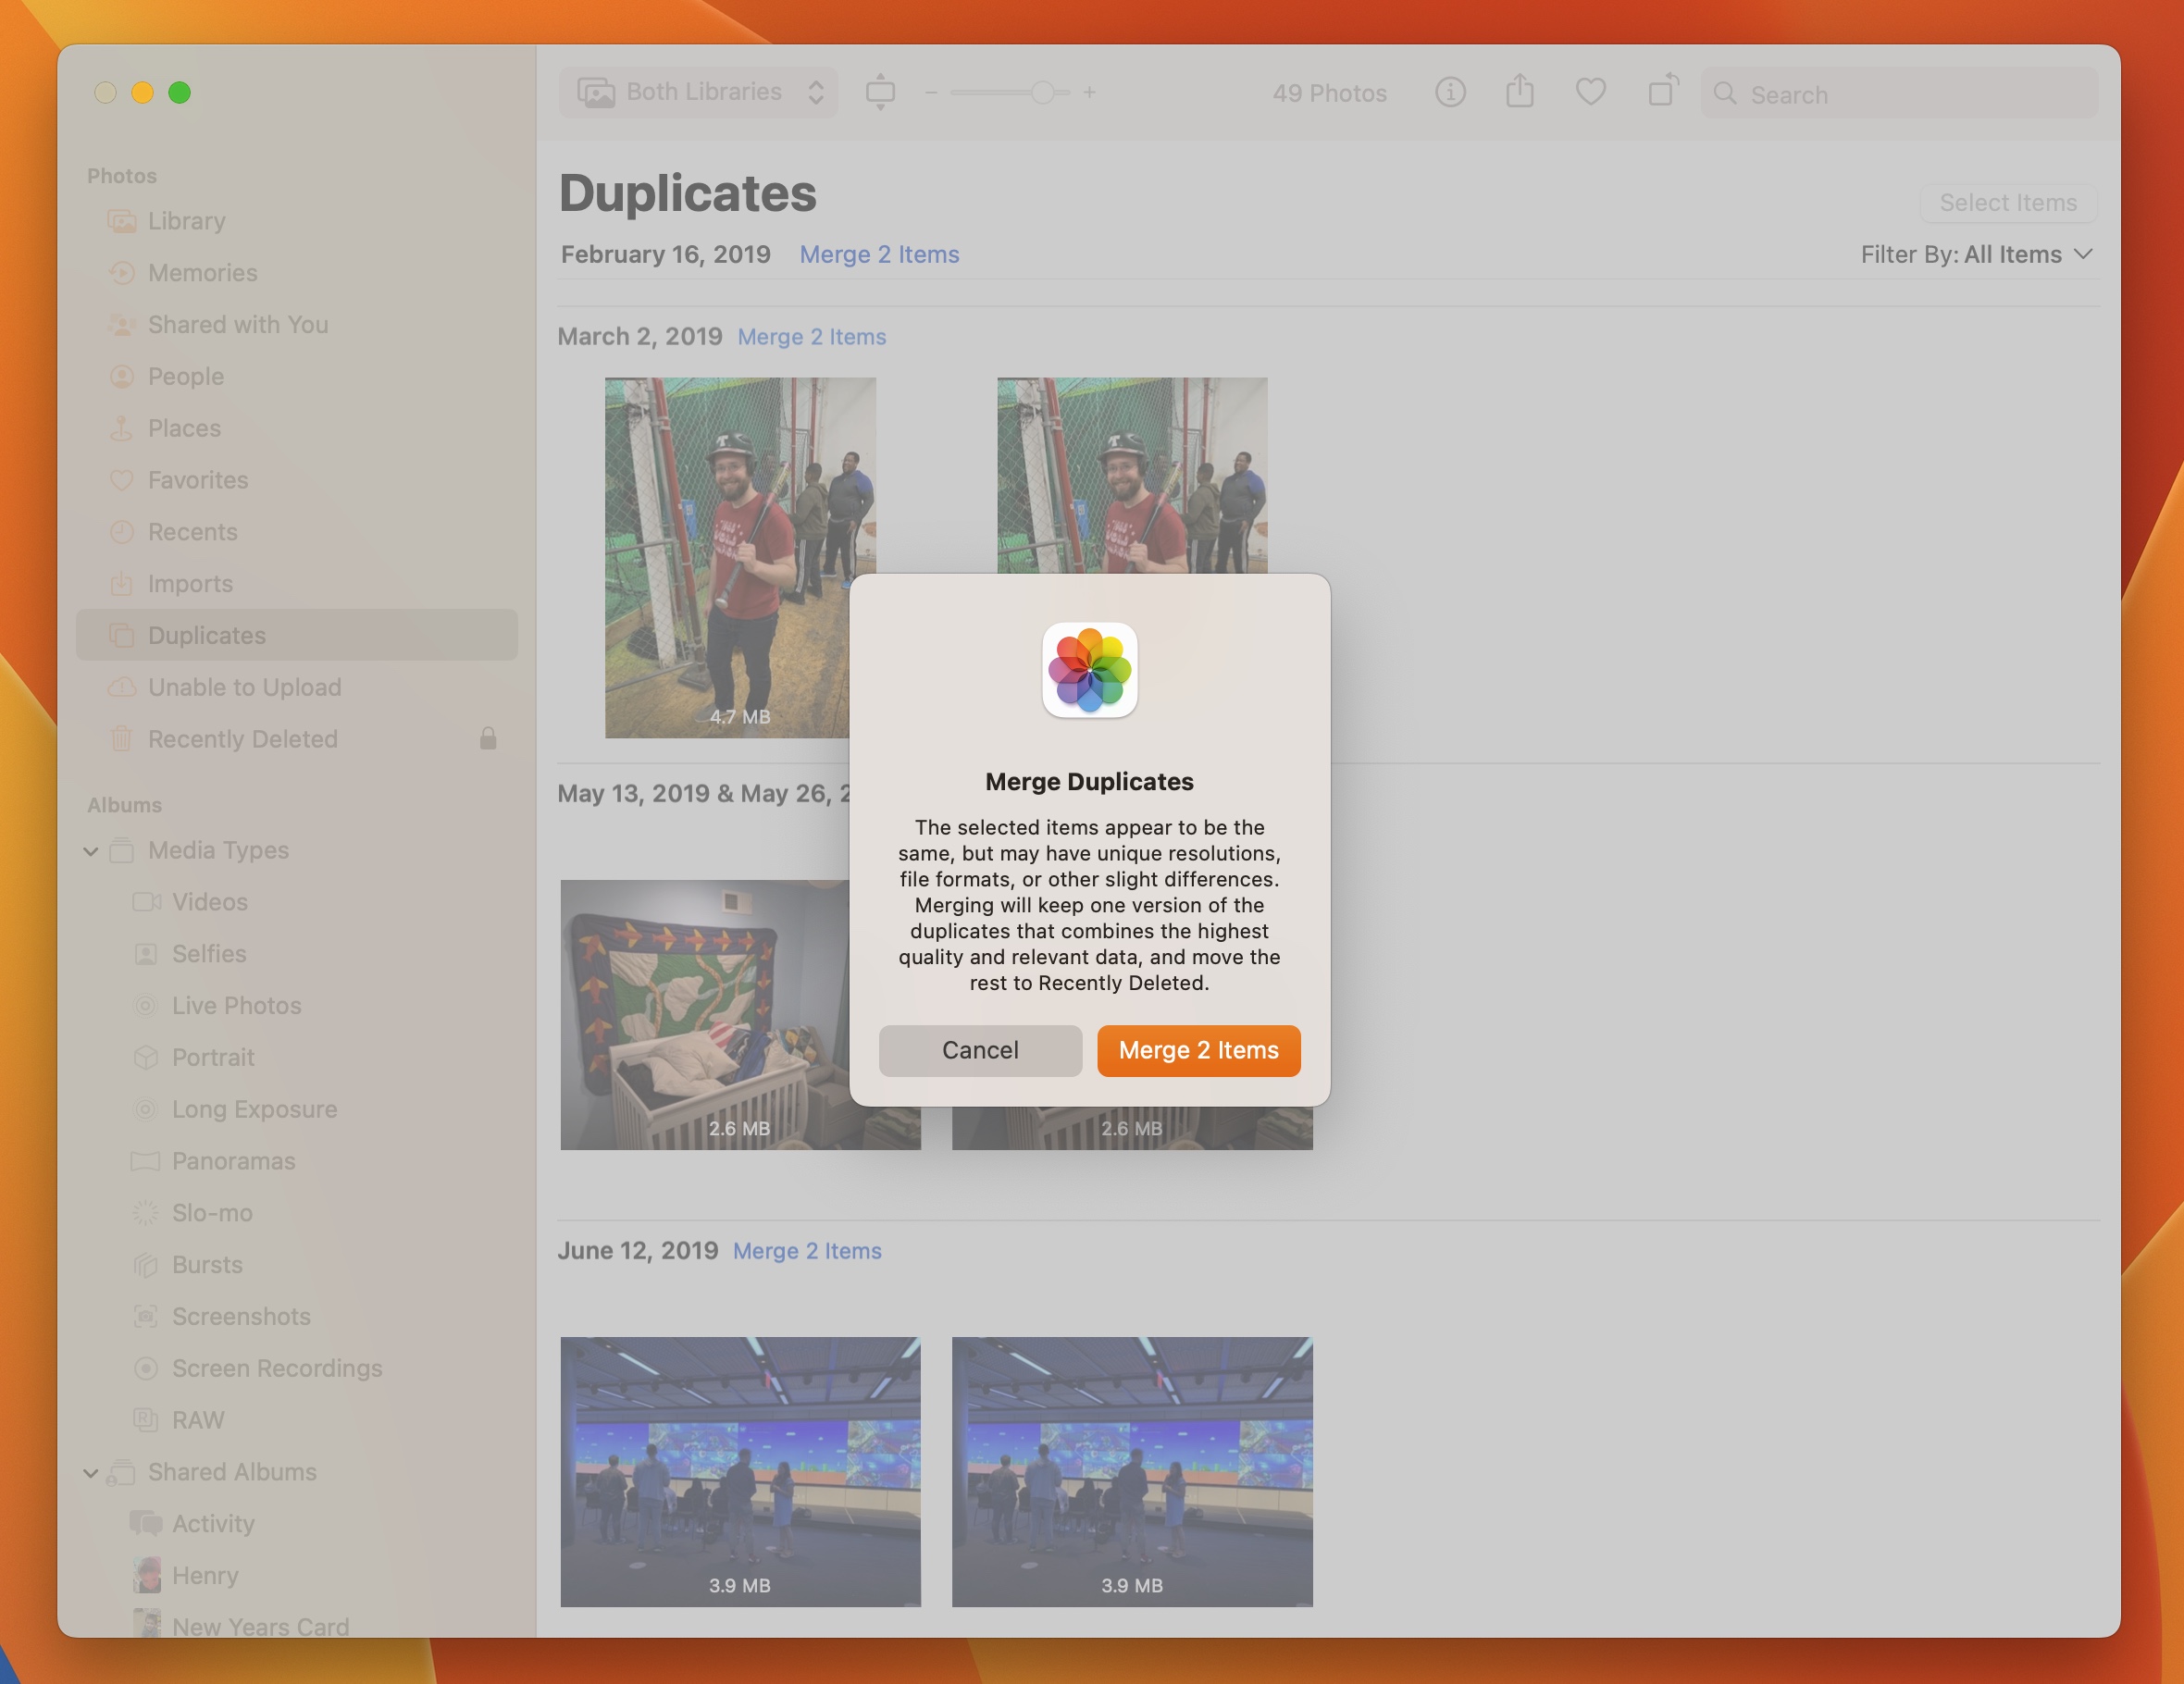Click the zoom-in plus icon
The image size is (2184, 1684).
1090,92
